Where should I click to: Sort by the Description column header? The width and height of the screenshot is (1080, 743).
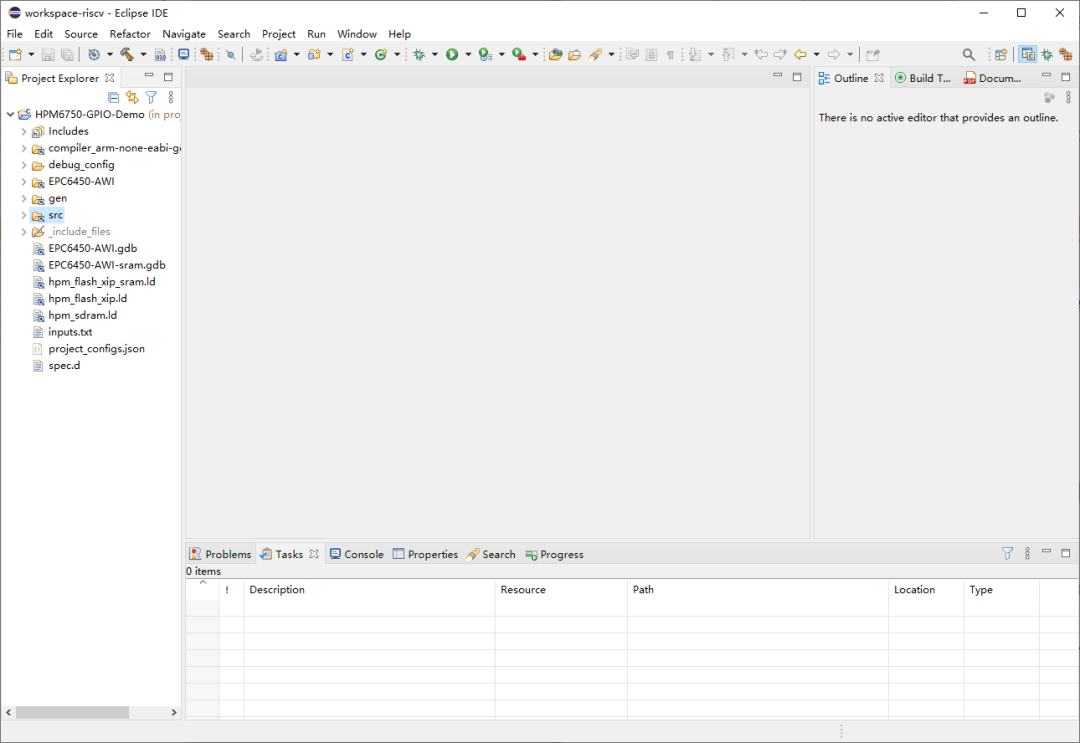point(368,589)
